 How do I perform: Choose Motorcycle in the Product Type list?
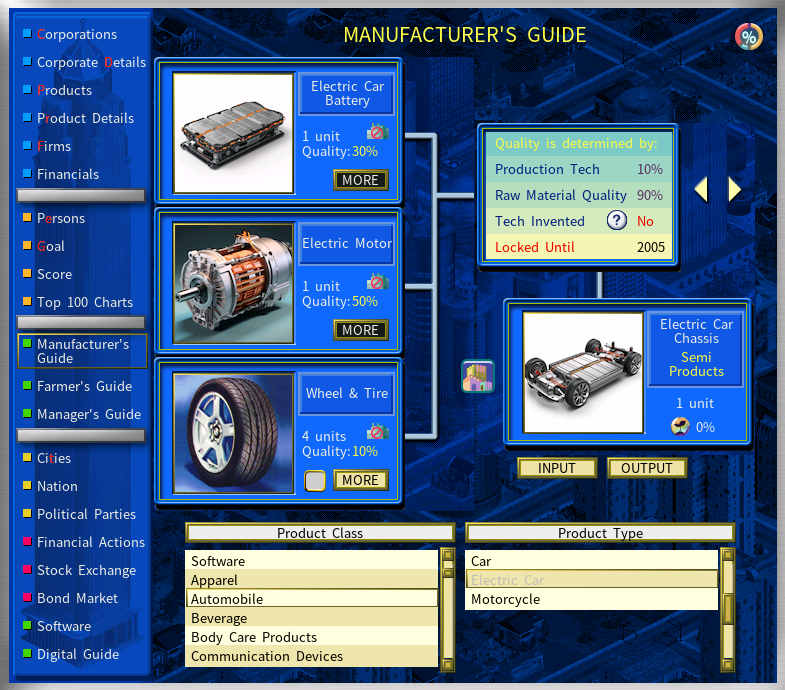(592, 599)
